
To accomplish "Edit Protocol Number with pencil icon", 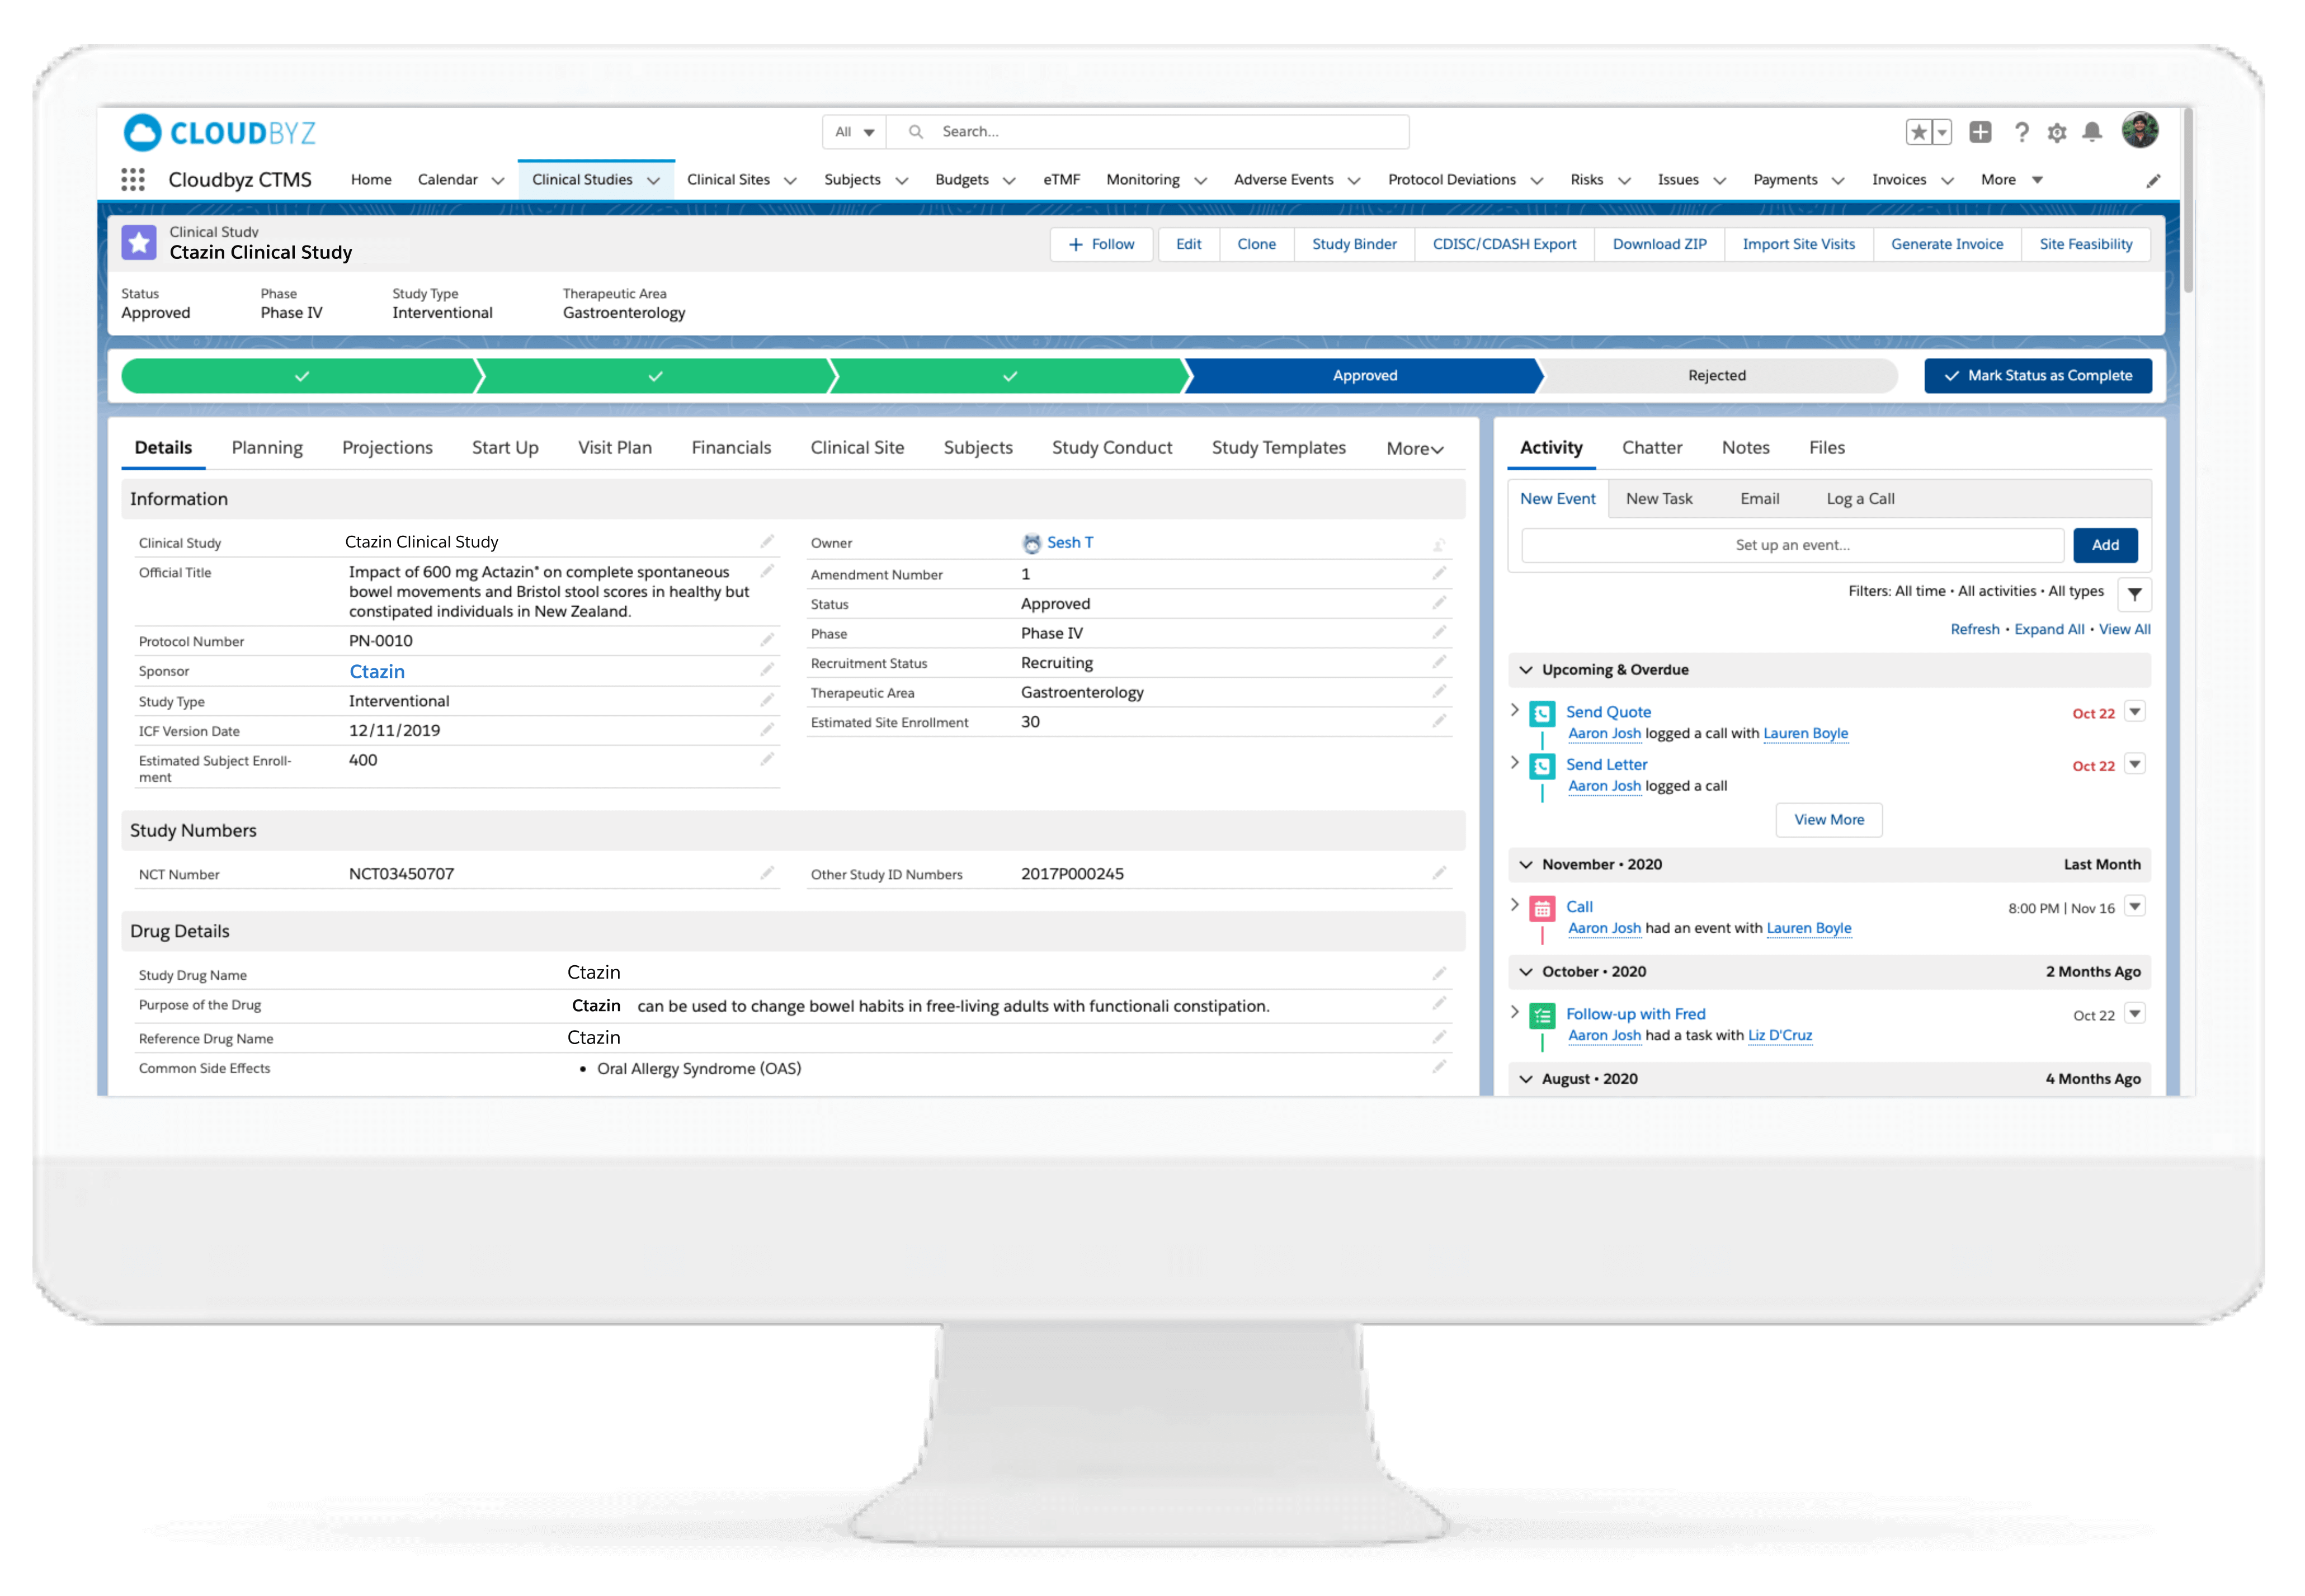I will pos(767,640).
